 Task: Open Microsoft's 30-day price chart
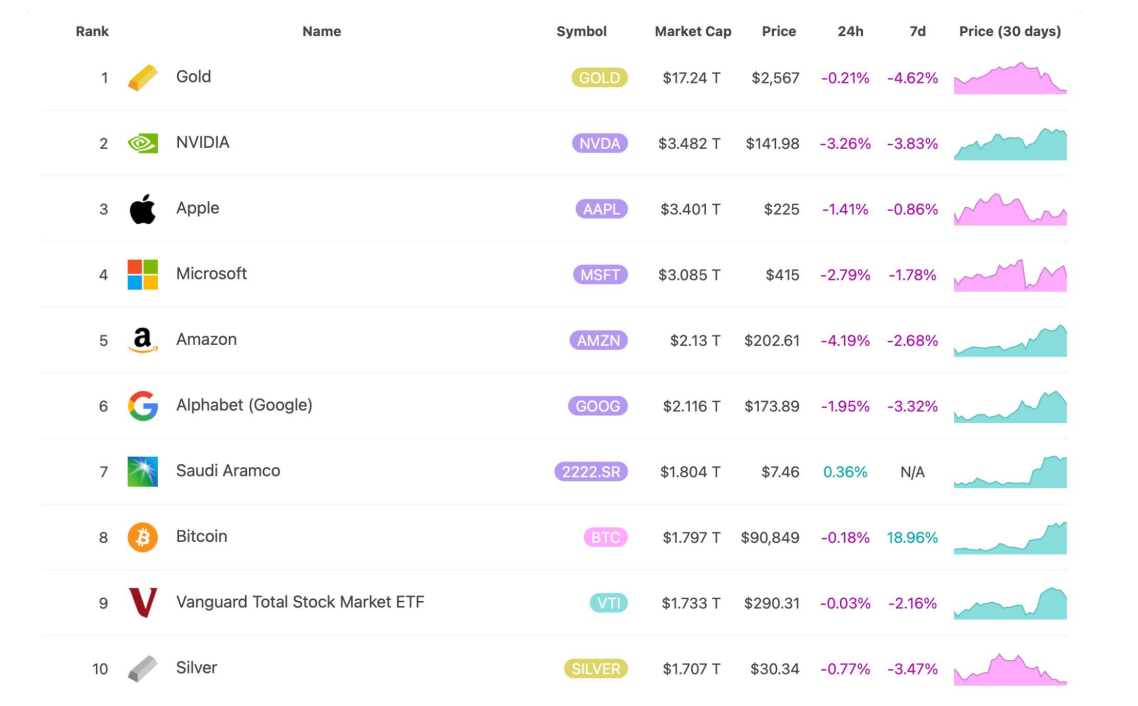[1010, 275]
